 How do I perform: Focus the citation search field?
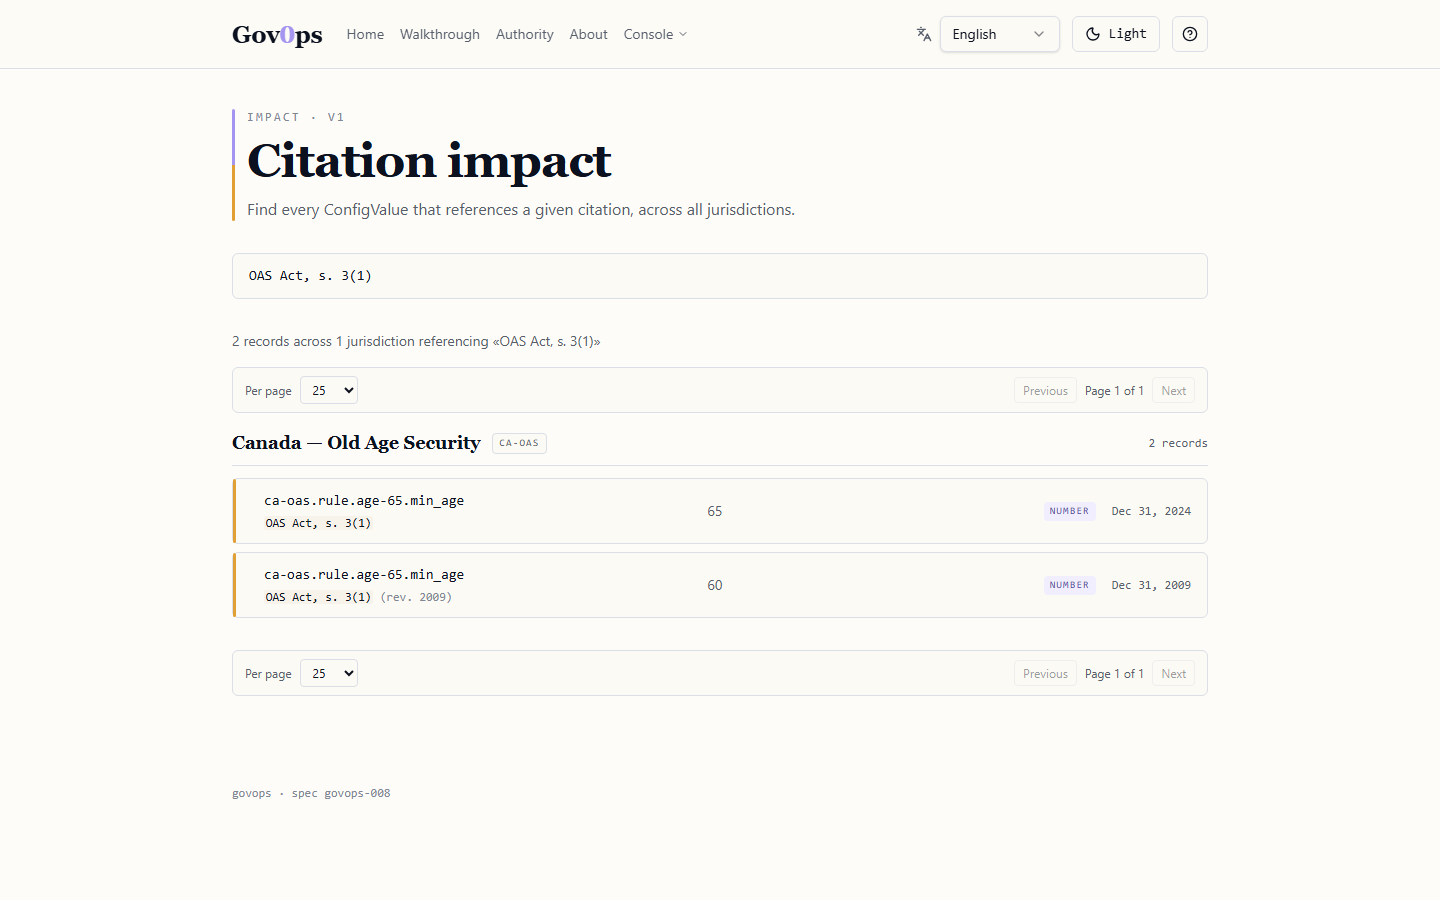(x=720, y=276)
